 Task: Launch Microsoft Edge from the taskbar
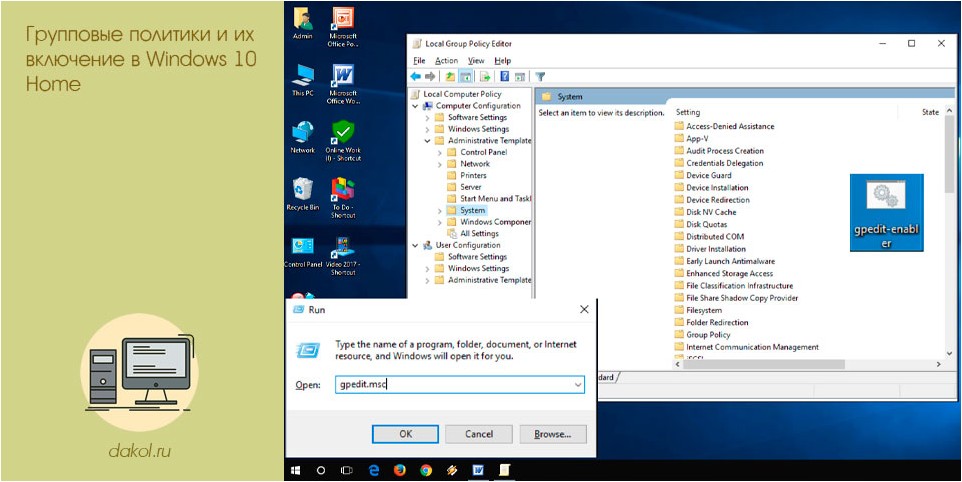click(x=374, y=470)
